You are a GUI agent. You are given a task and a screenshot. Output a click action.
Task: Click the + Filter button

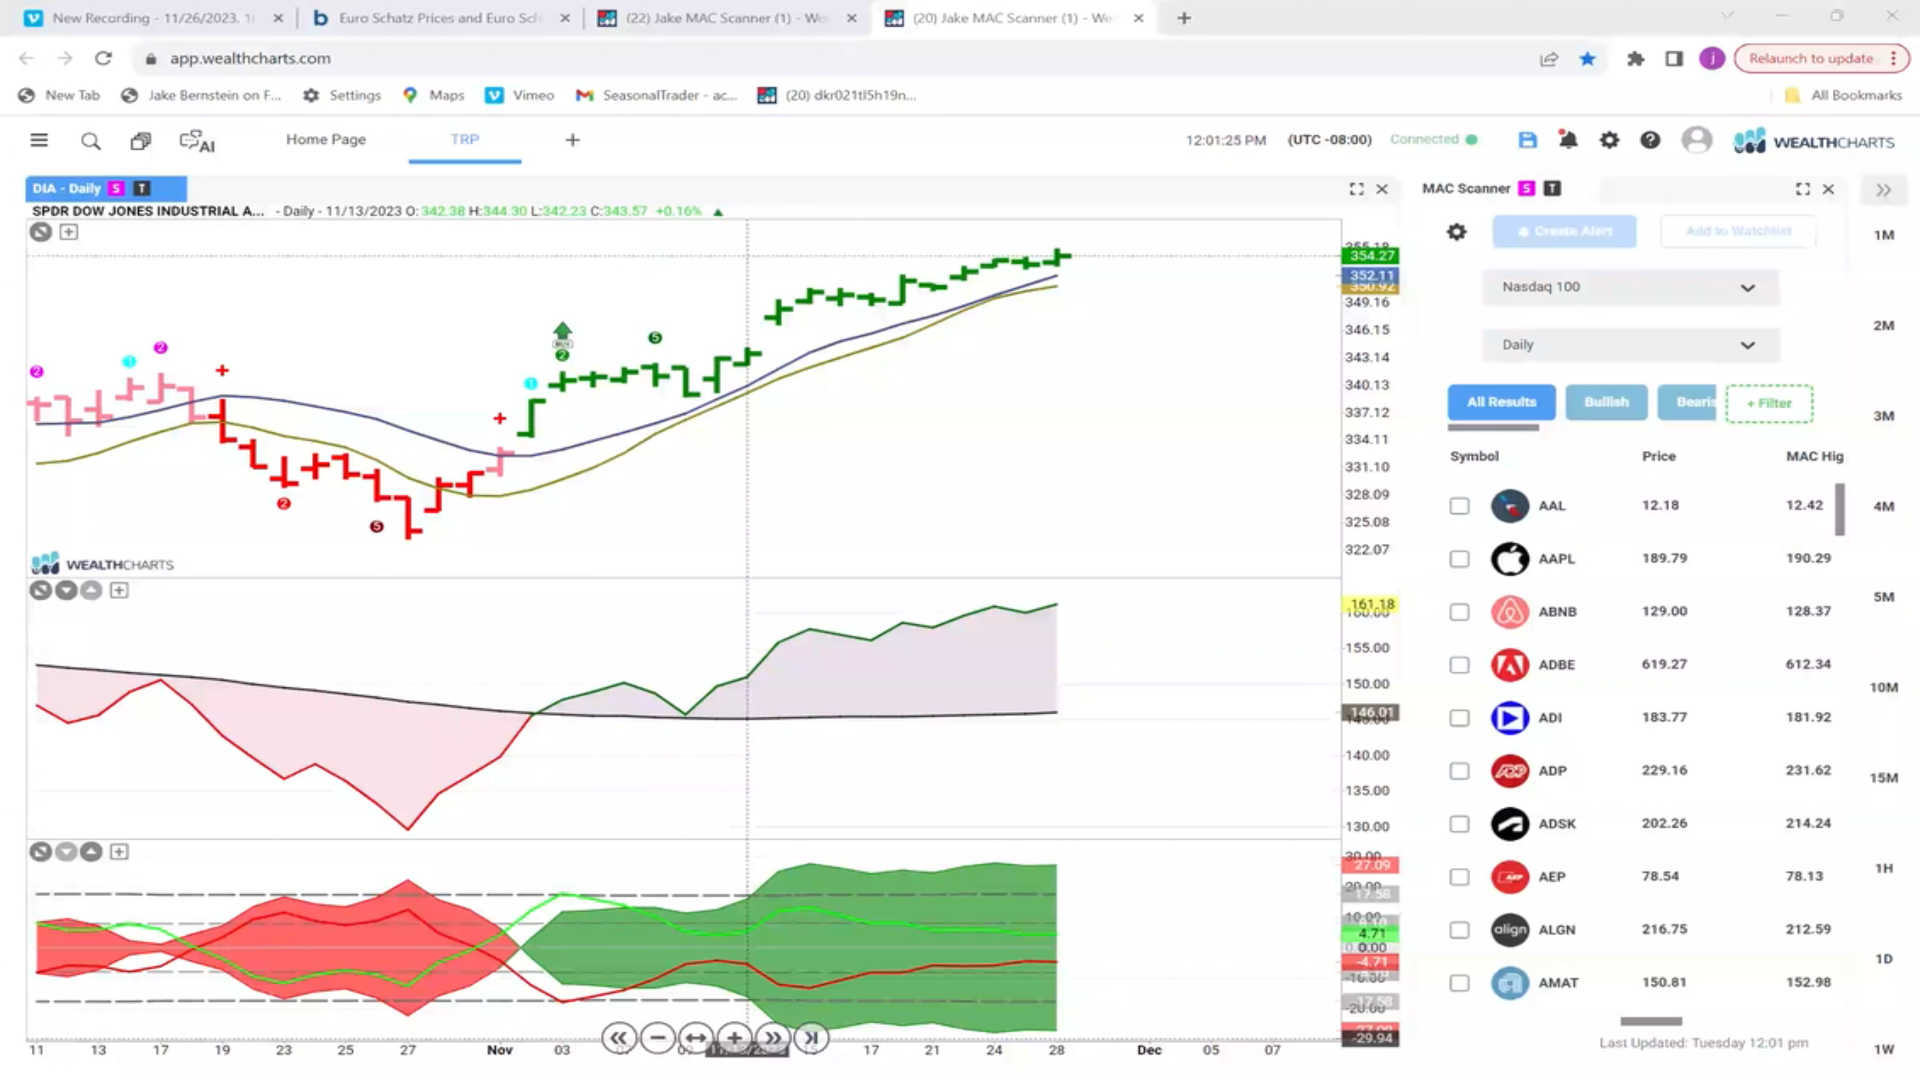[x=1769, y=403]
